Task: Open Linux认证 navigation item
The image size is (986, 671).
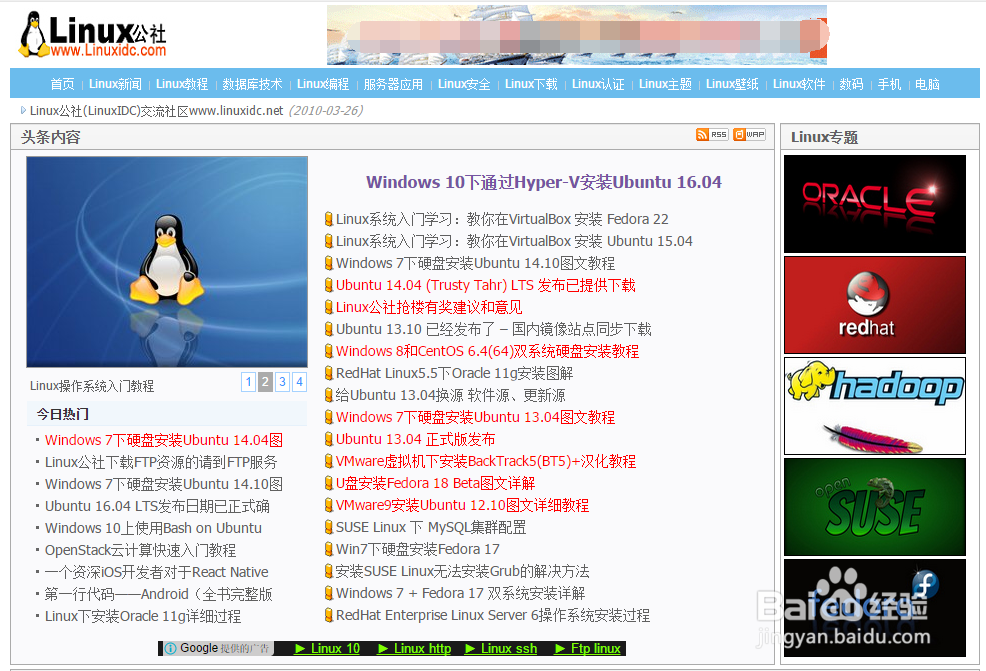Action: pyautogui.click(x=598, y=84)
